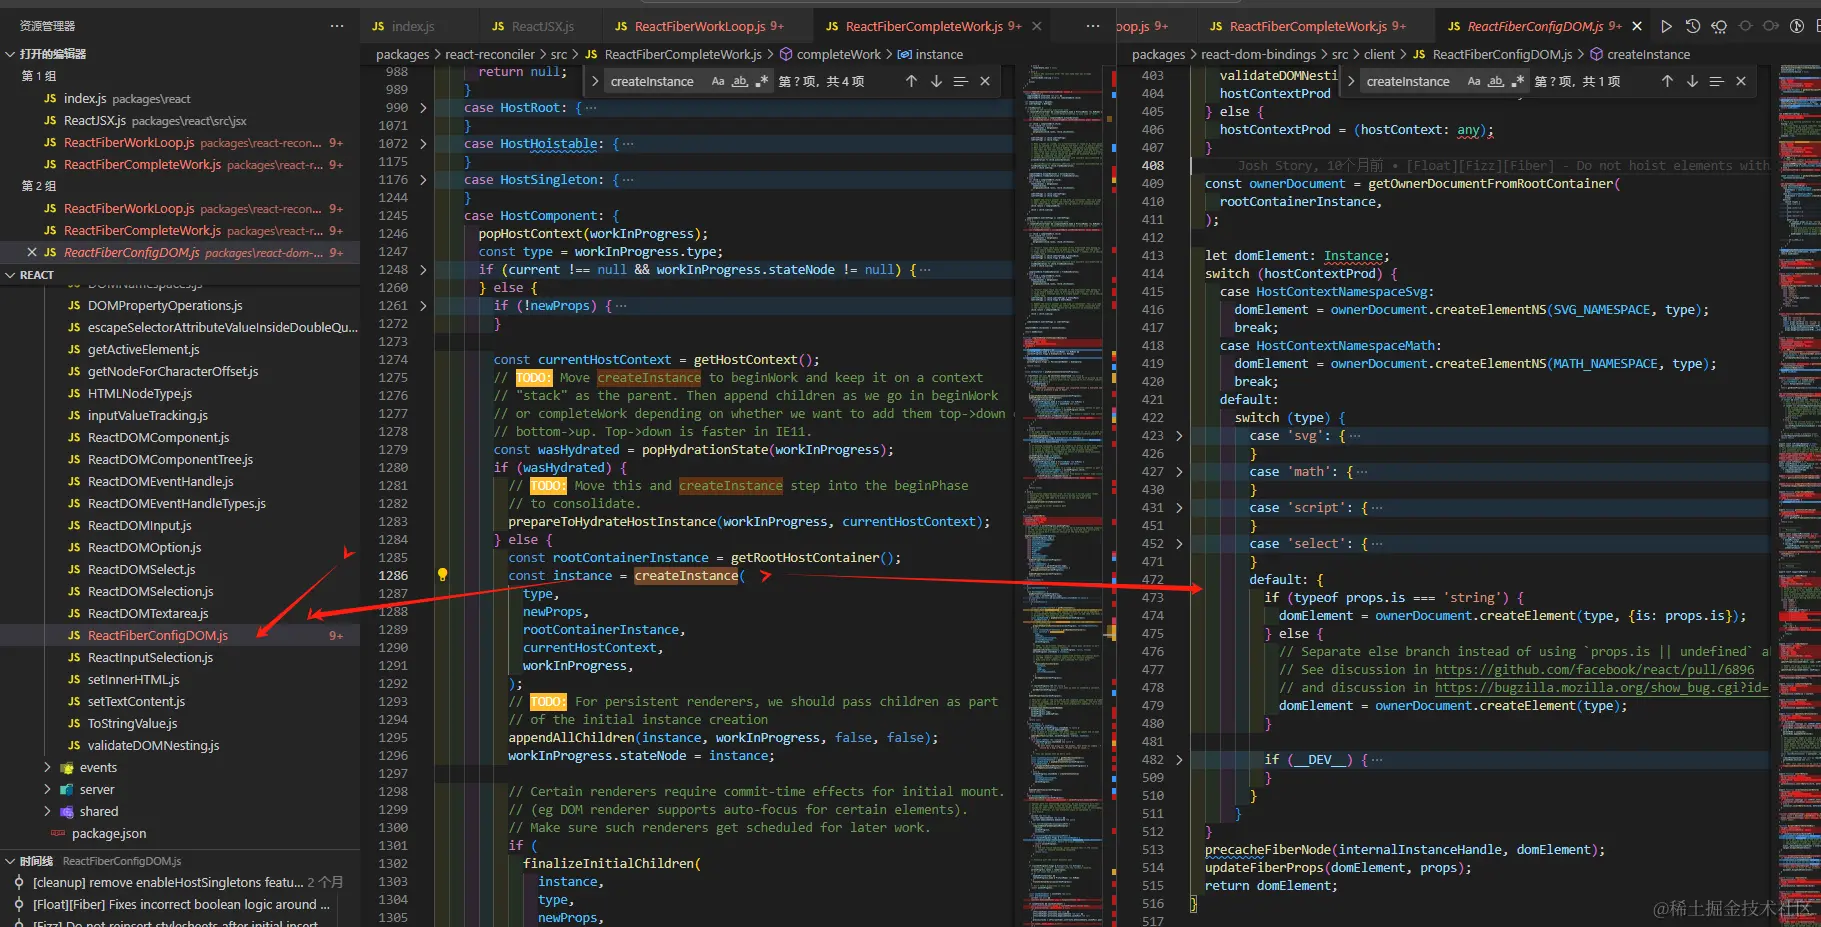The height and width of the screenshot is (927, 1821).
Task: Go to next match in left find widget
Action: coord(936,81)
